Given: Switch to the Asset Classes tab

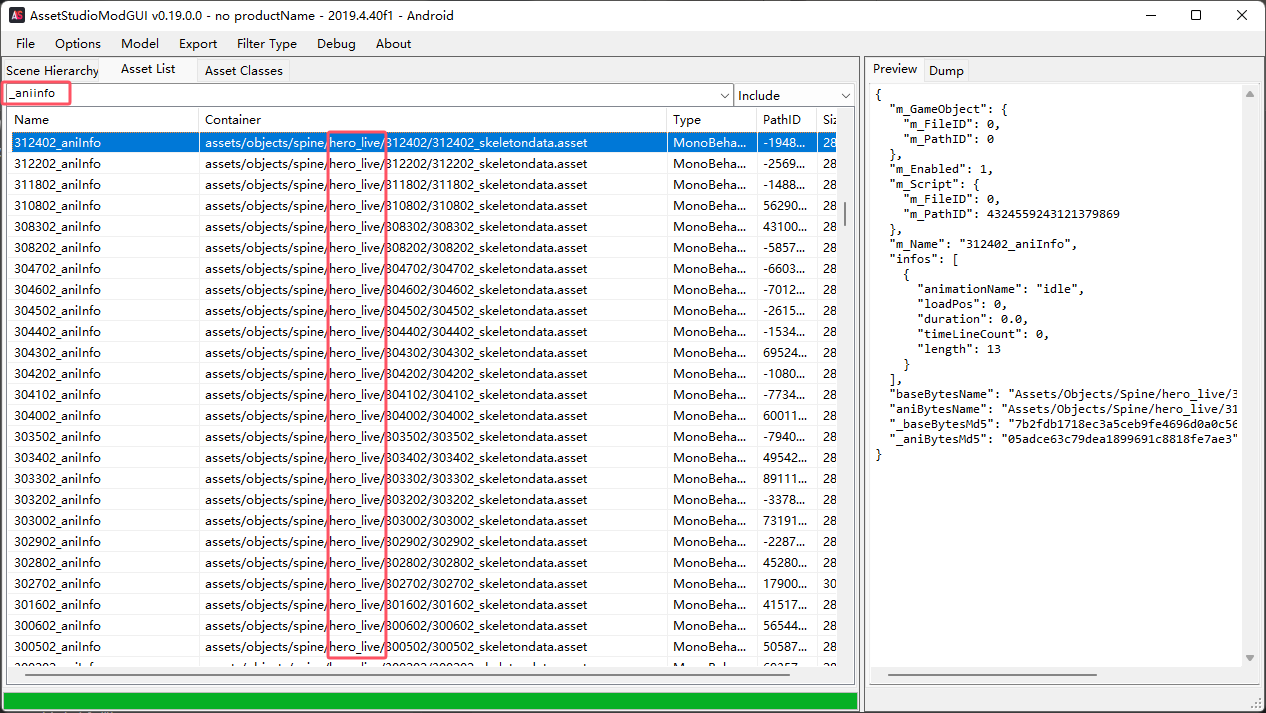Looking at the screenshot, I should [x=244, y=71].
